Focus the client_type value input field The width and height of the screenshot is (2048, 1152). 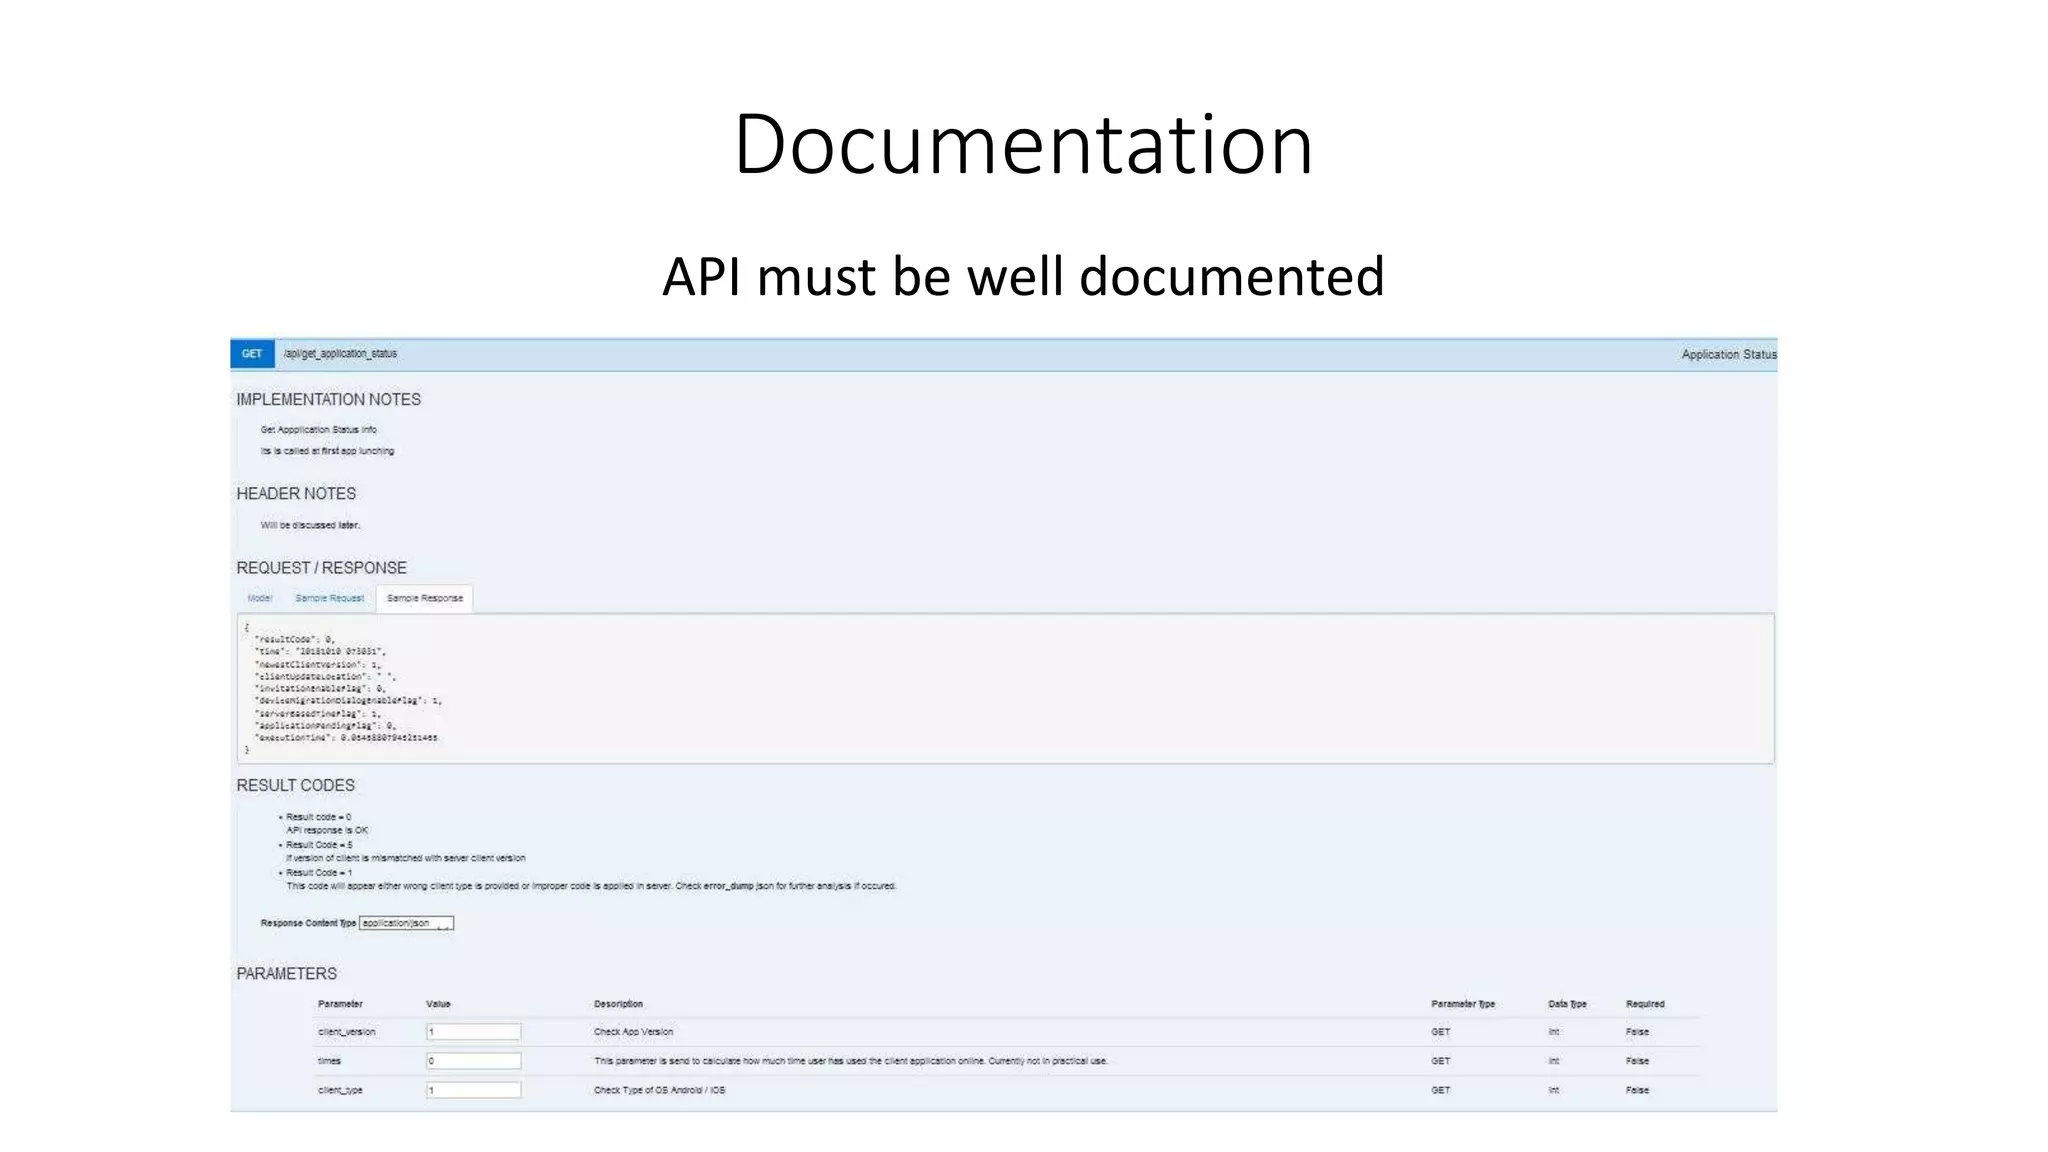pyautogui.click(x=474, y=1090)
